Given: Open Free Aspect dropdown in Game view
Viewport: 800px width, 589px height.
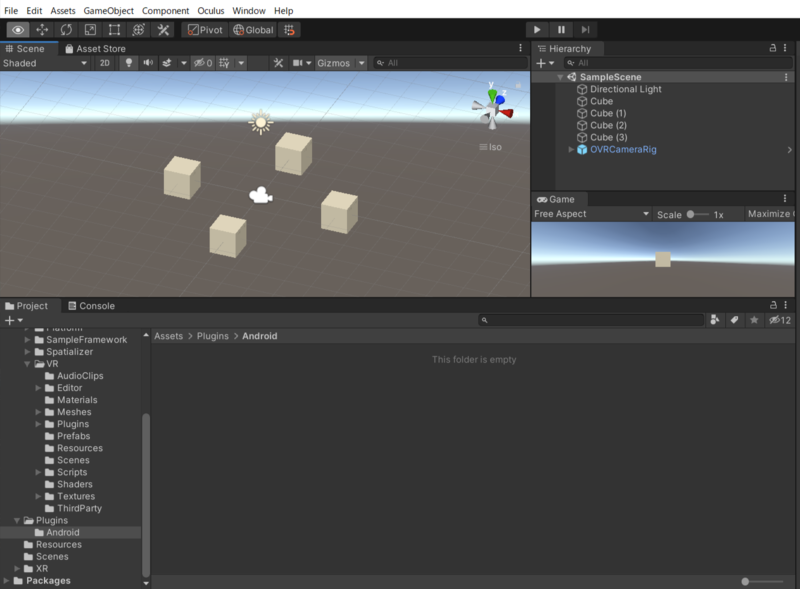Looking at the screenshot, I should [x=591, y=214].
